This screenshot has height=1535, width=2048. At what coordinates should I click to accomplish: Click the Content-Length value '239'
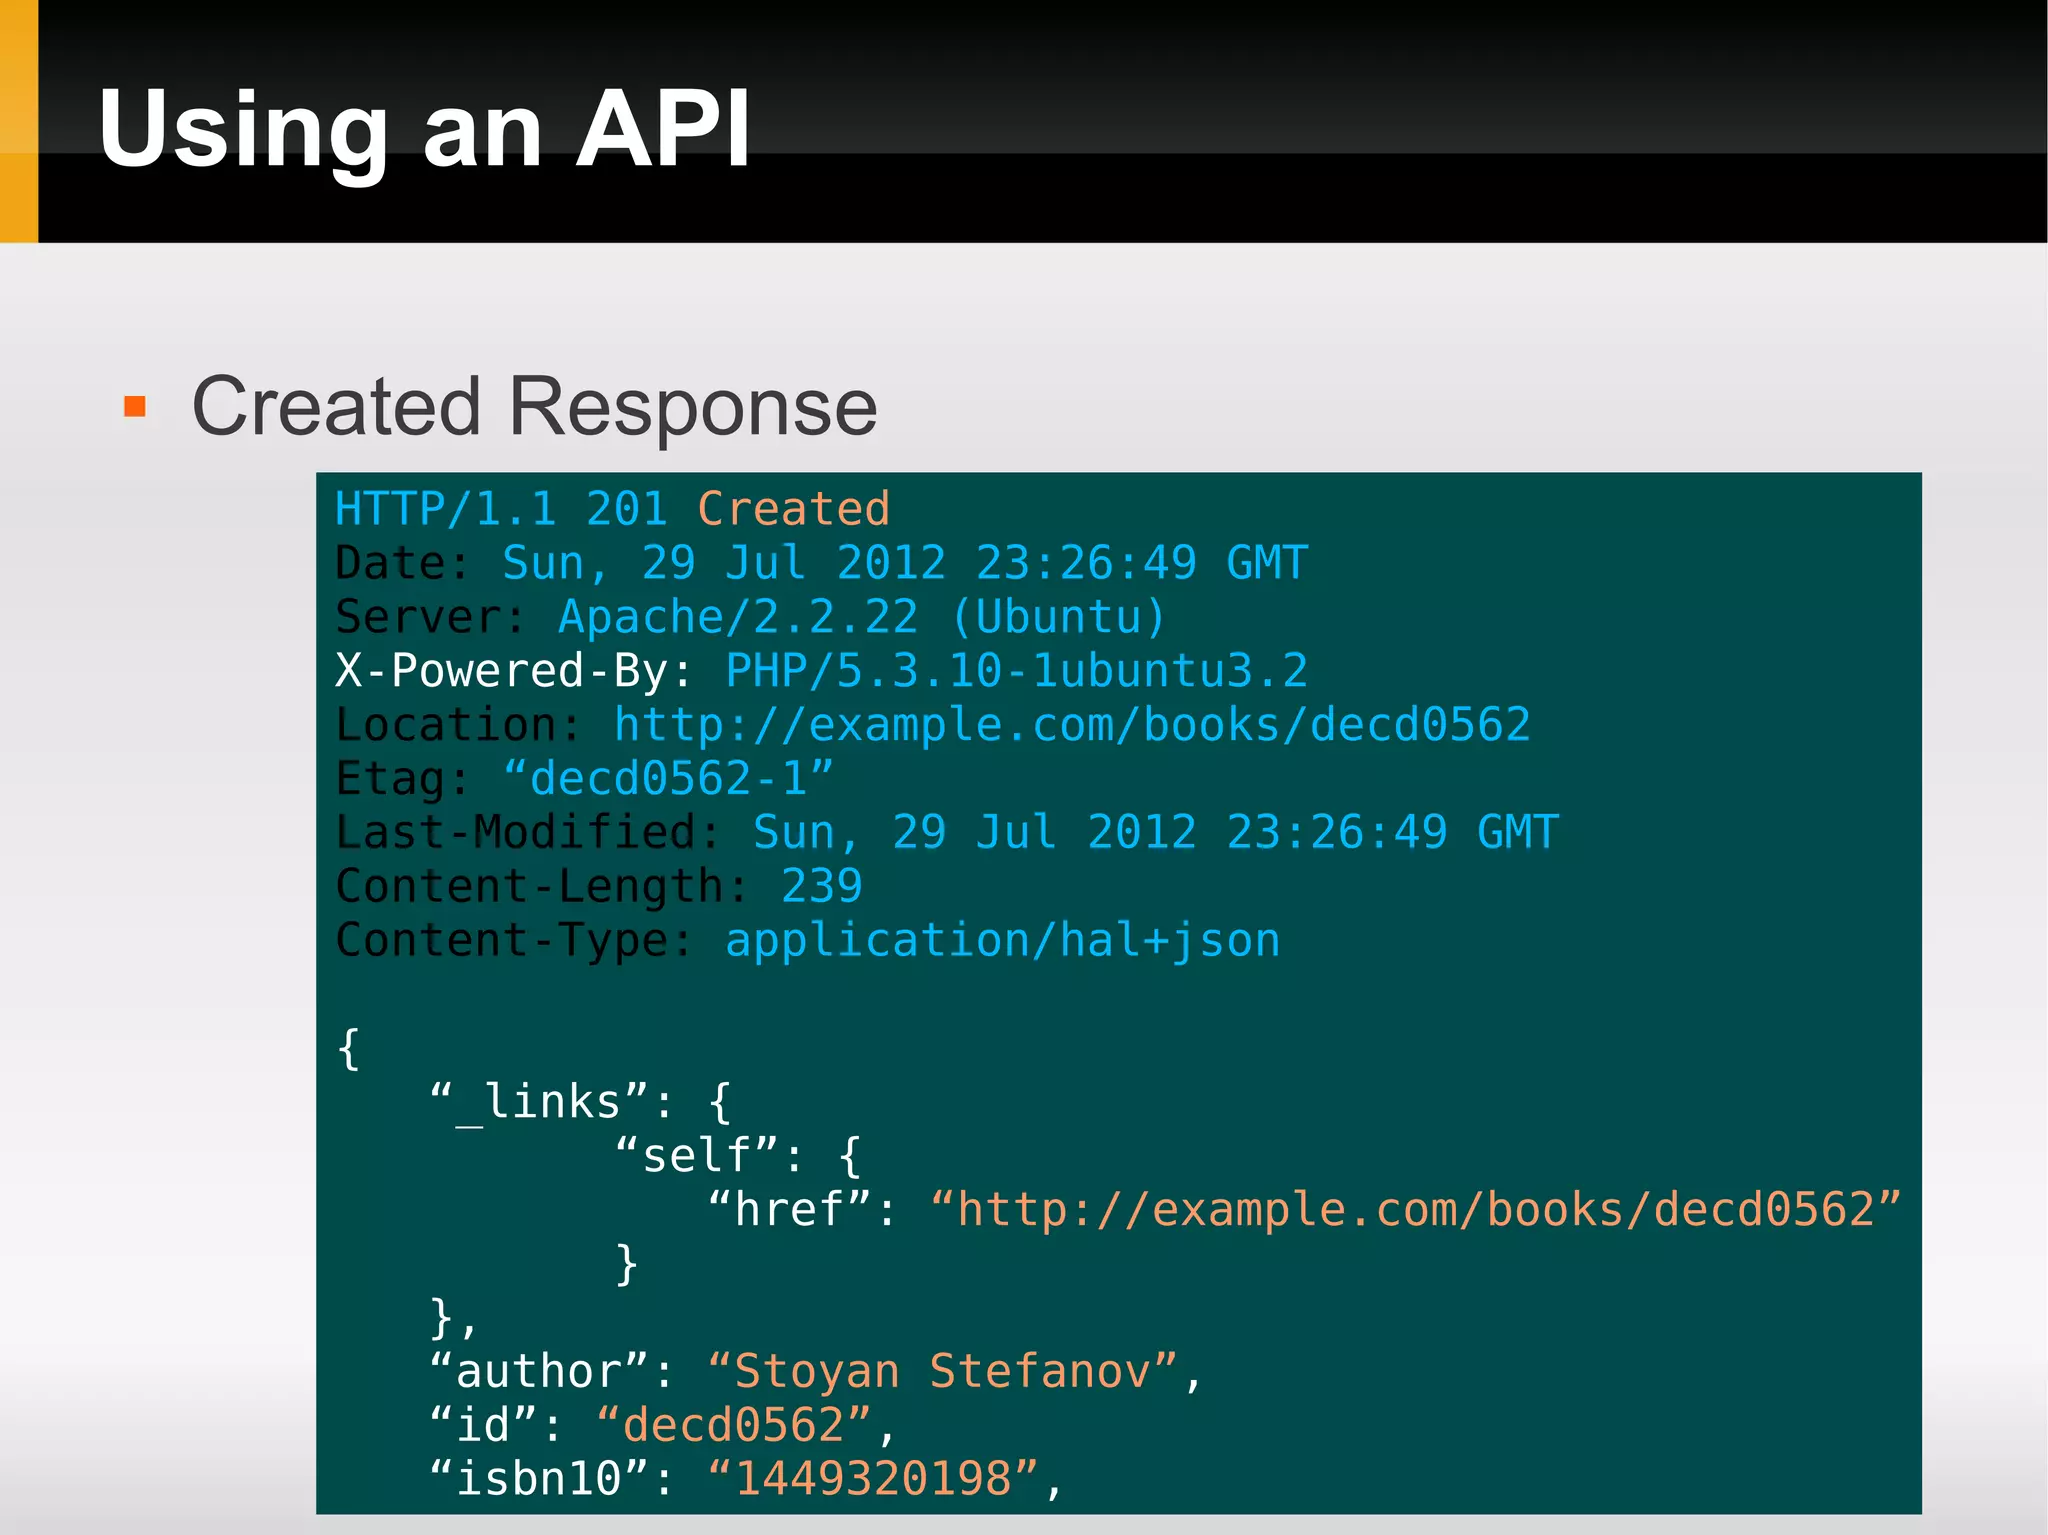821,887
